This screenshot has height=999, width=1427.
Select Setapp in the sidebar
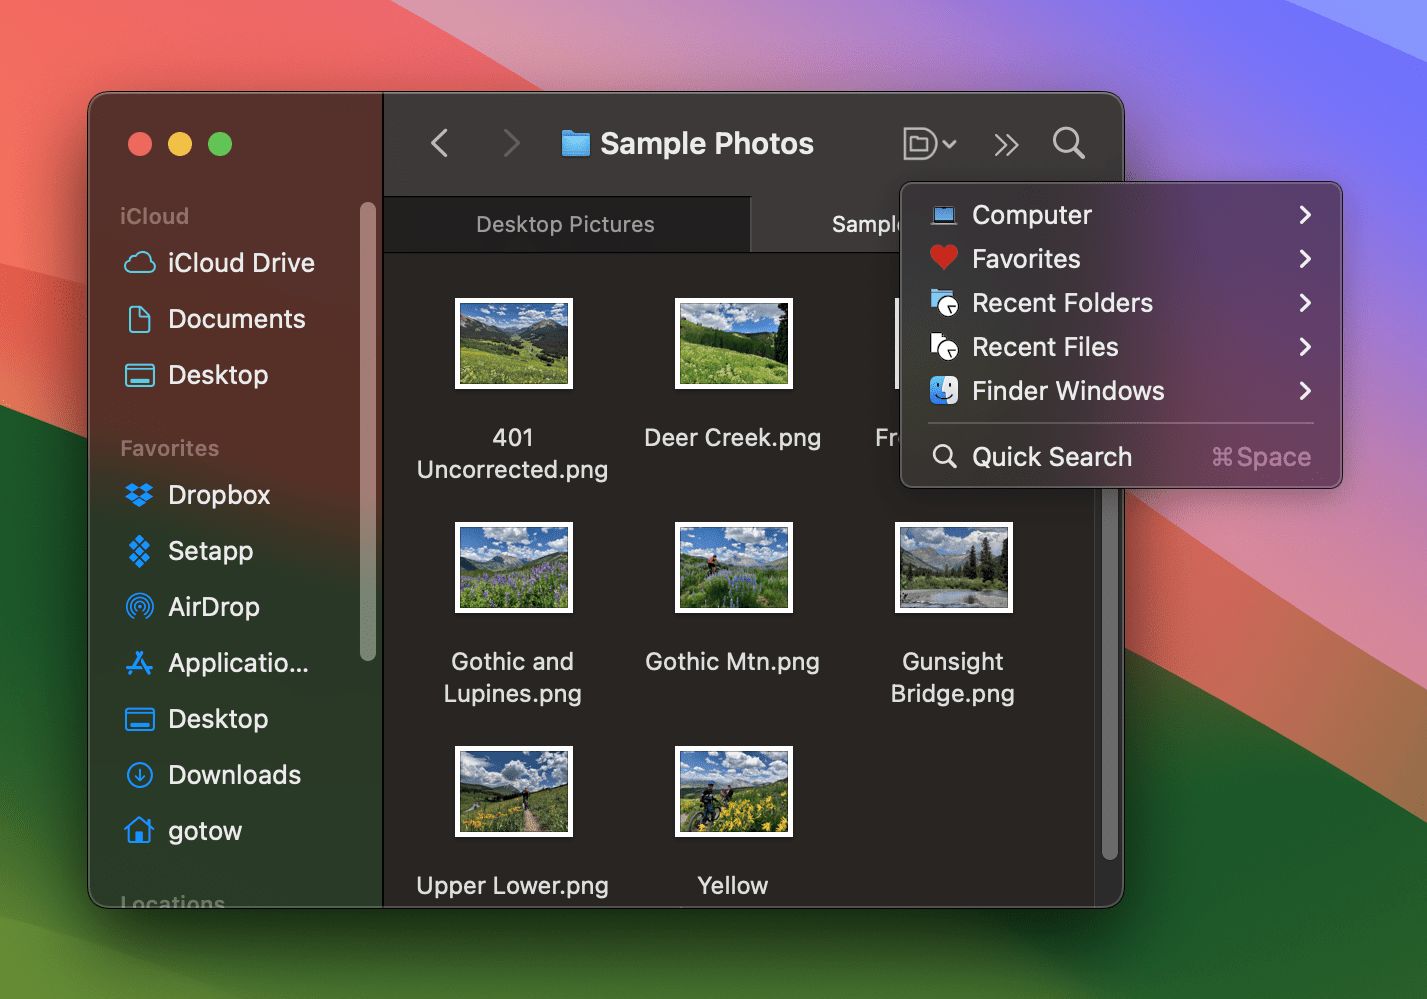pyautogui.click(x=210, y=551)
